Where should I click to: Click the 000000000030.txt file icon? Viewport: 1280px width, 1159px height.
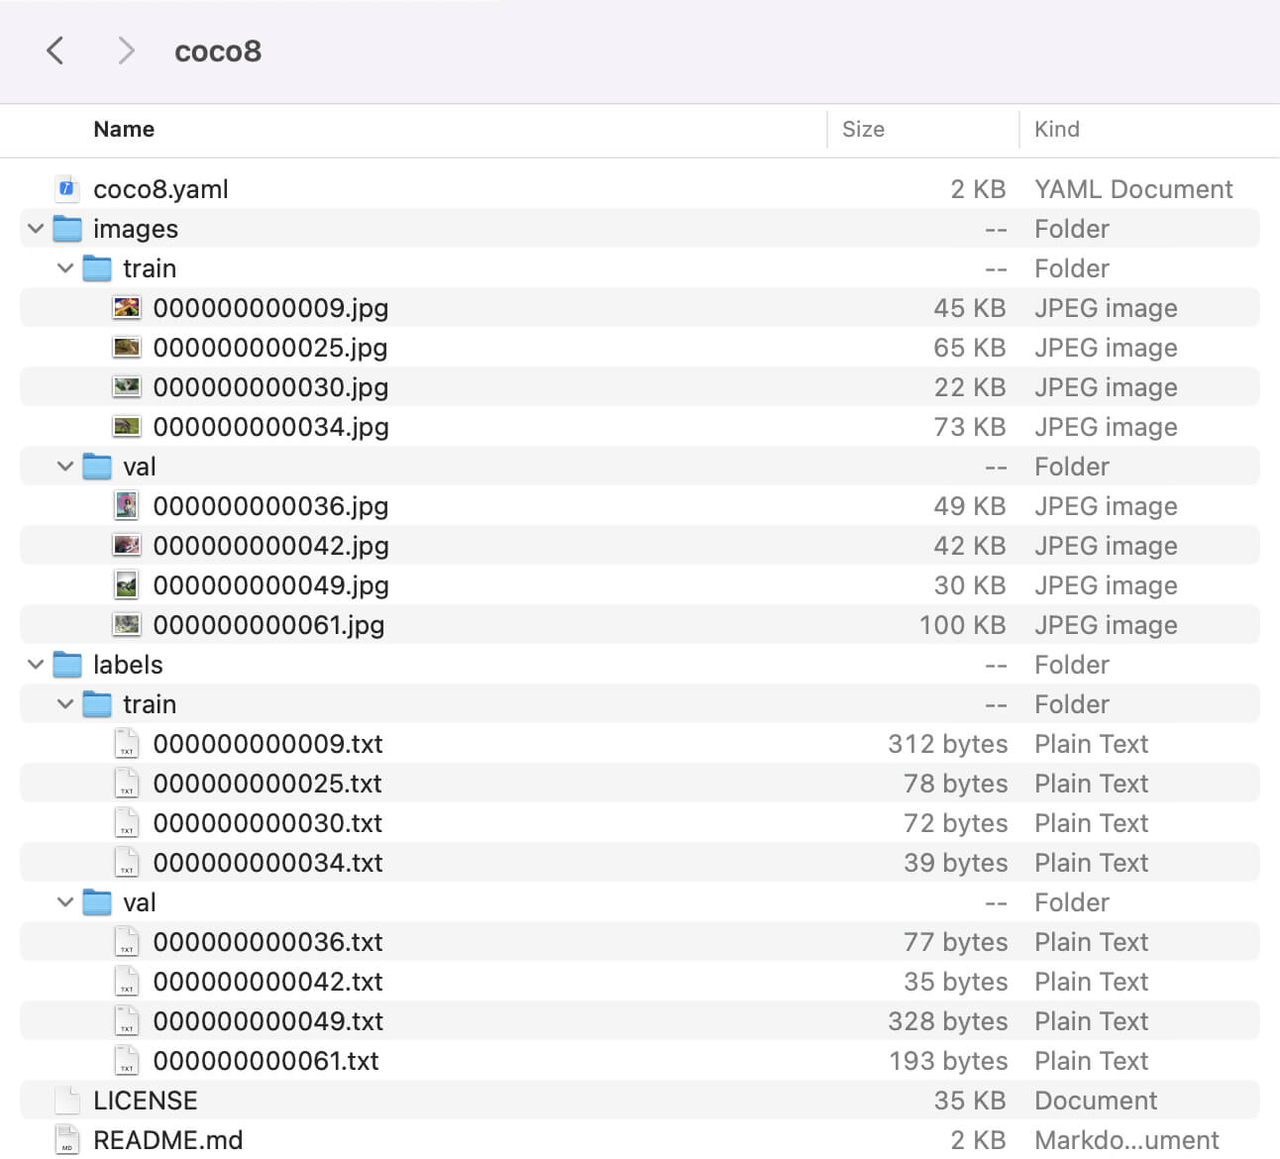(x=126, y=822)
